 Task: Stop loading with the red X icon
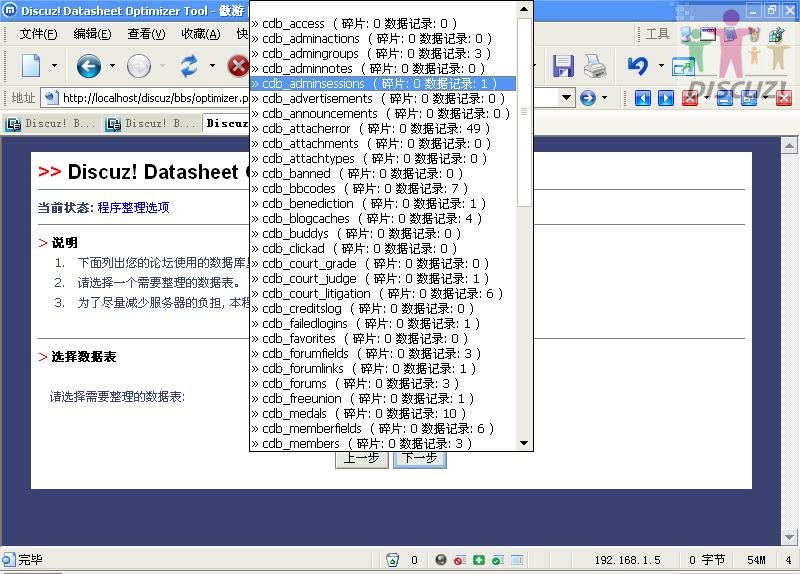(238, 66)
